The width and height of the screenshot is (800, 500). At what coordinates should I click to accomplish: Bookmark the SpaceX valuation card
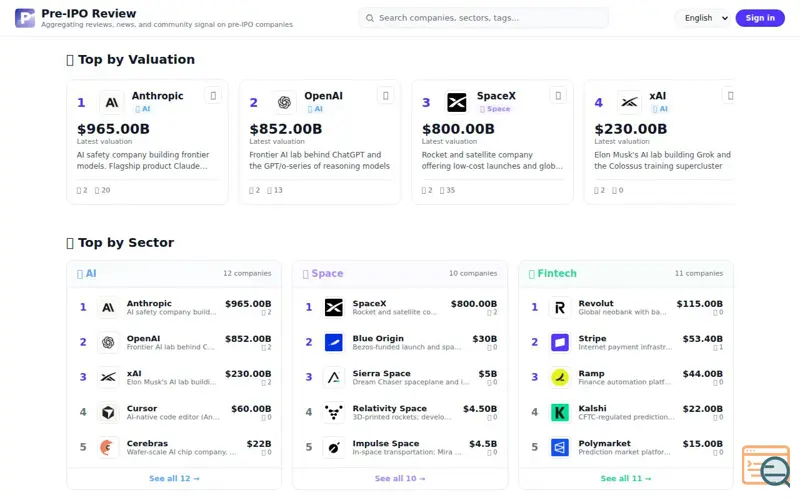click(x=558, y=95)
